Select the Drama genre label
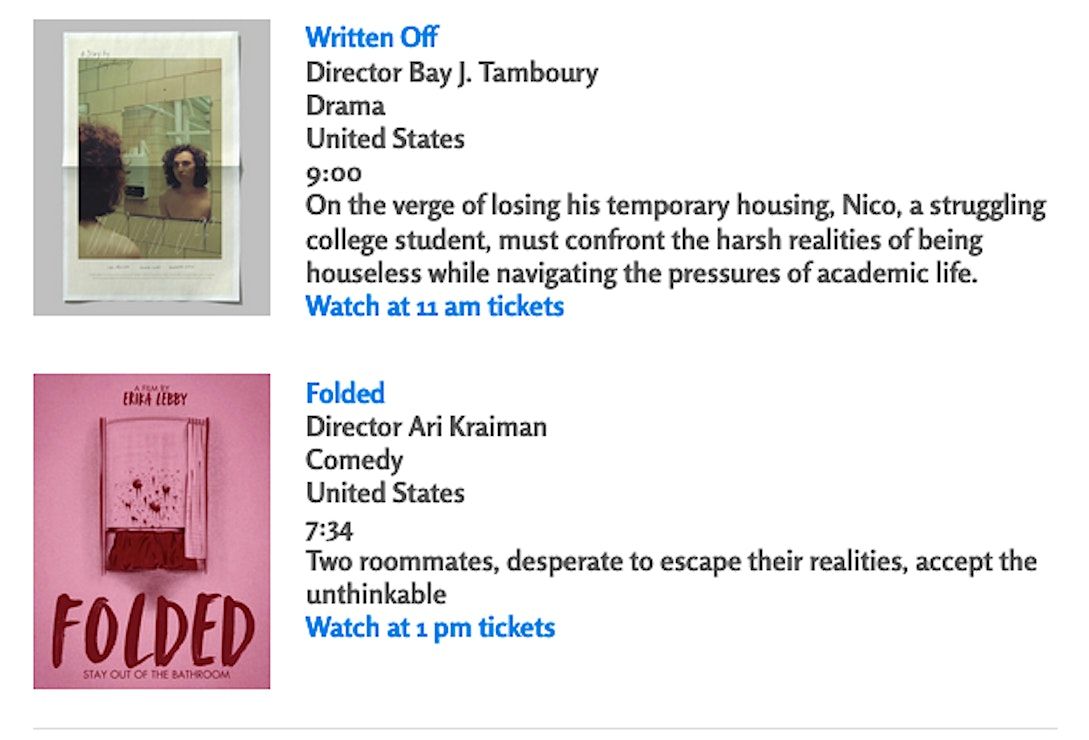The width and height of the screenshot is (1089, 740). pyautogui.click(x=345, y=105)
